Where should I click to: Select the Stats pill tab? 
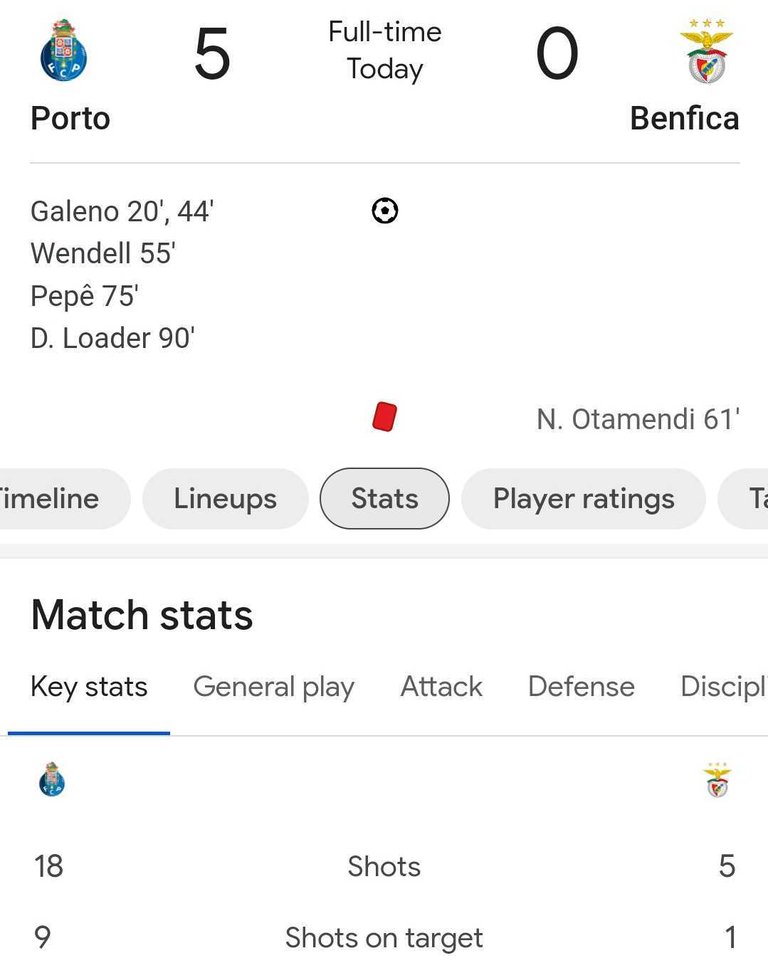[384, 499]
